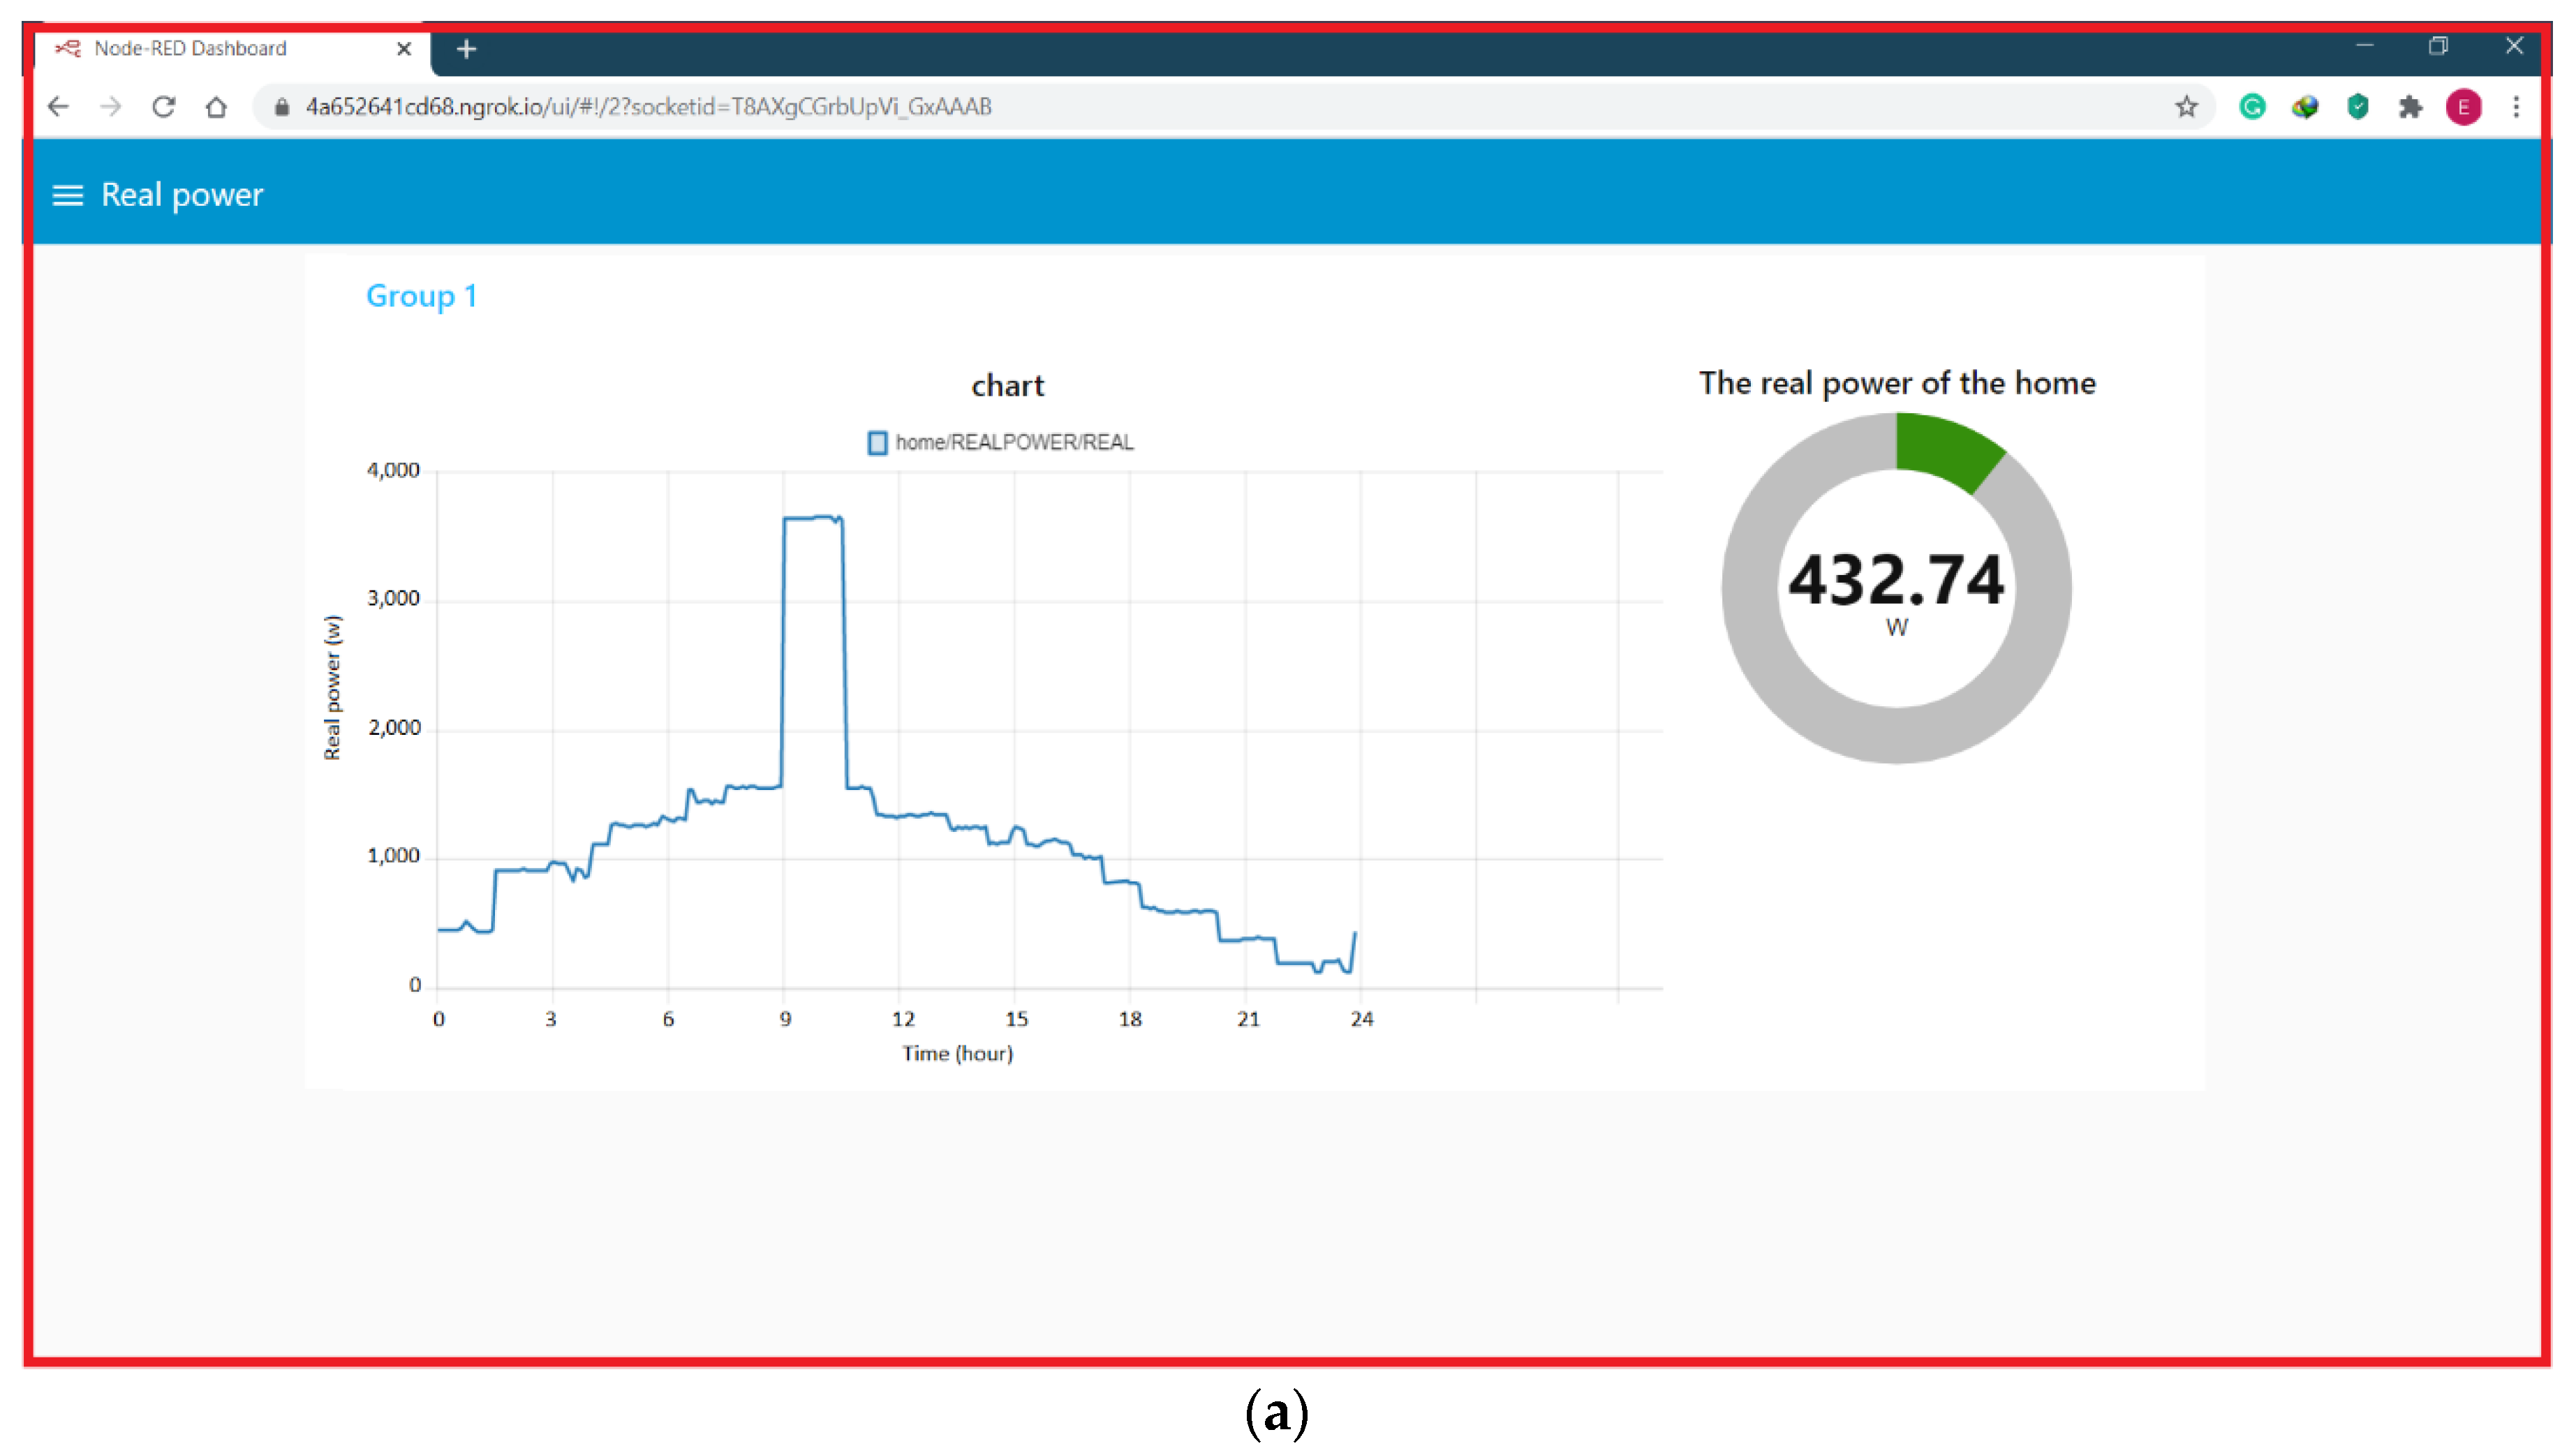Viewport: 2576px width, 1453px height.
Task: Open the Node-RED dashboard hamburger menu
Action: (67, 195)
